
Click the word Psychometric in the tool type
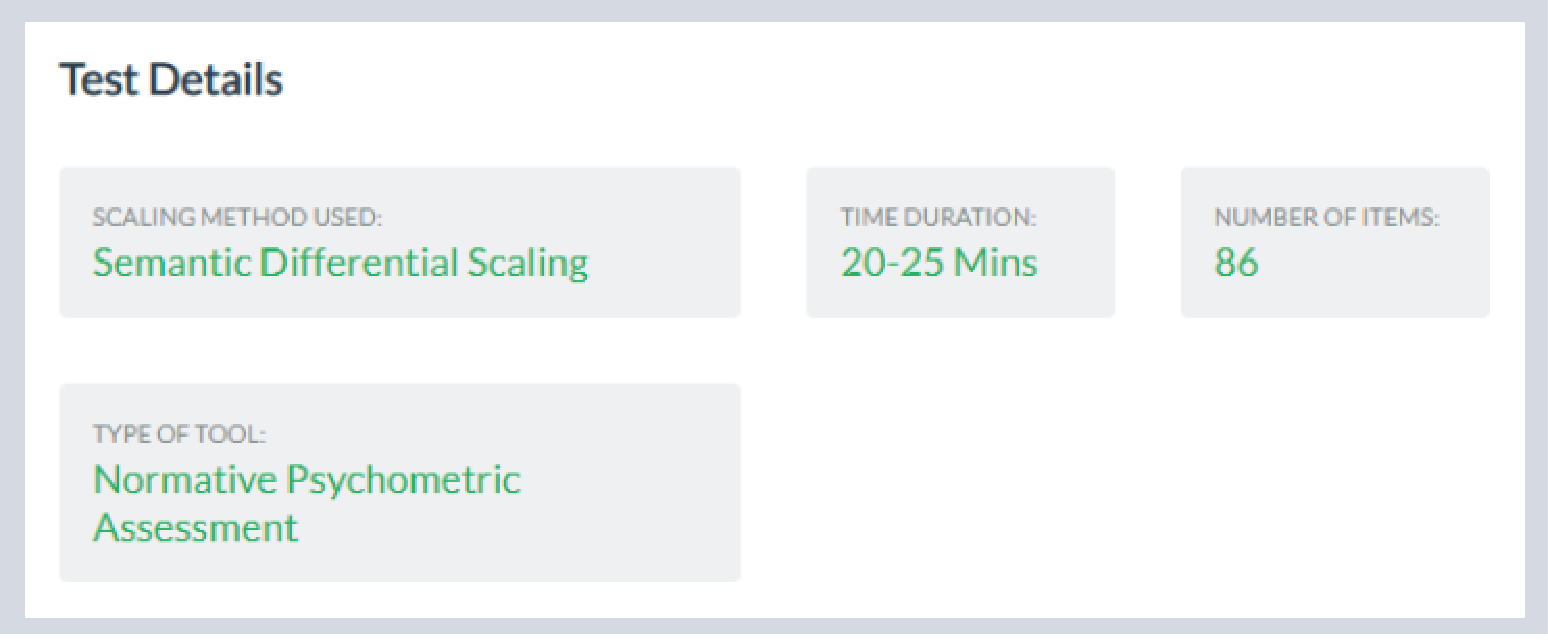403,481
